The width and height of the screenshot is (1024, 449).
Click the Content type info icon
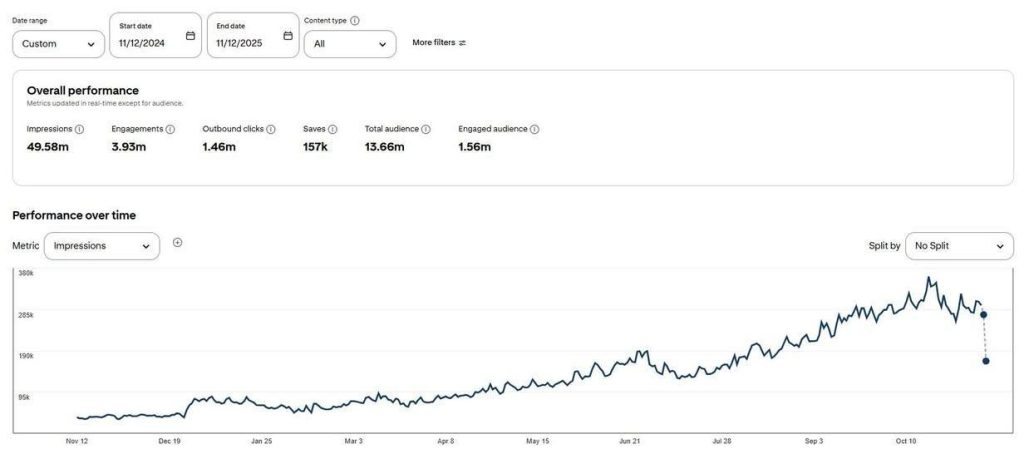click(355, 20)
